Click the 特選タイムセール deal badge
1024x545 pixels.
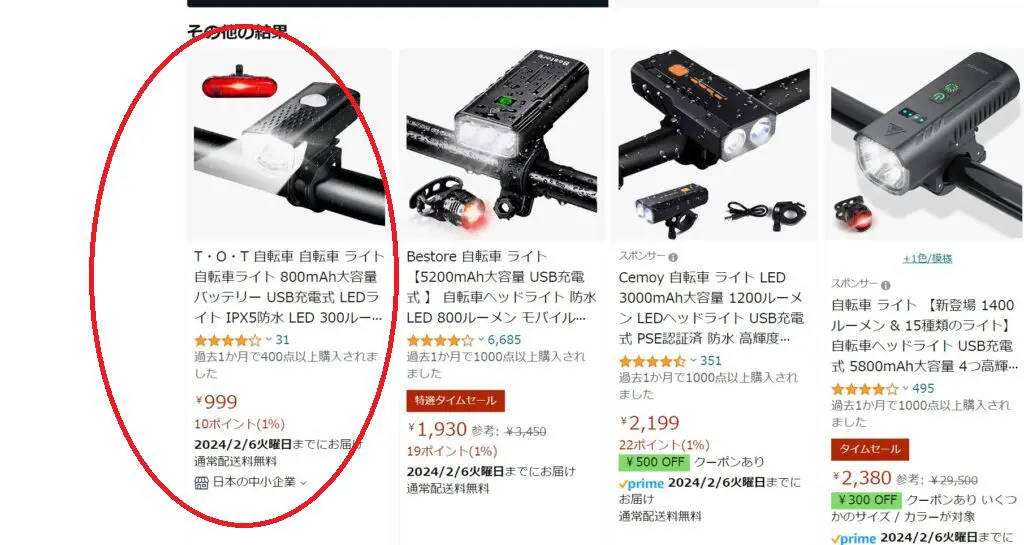pos(455,400)
